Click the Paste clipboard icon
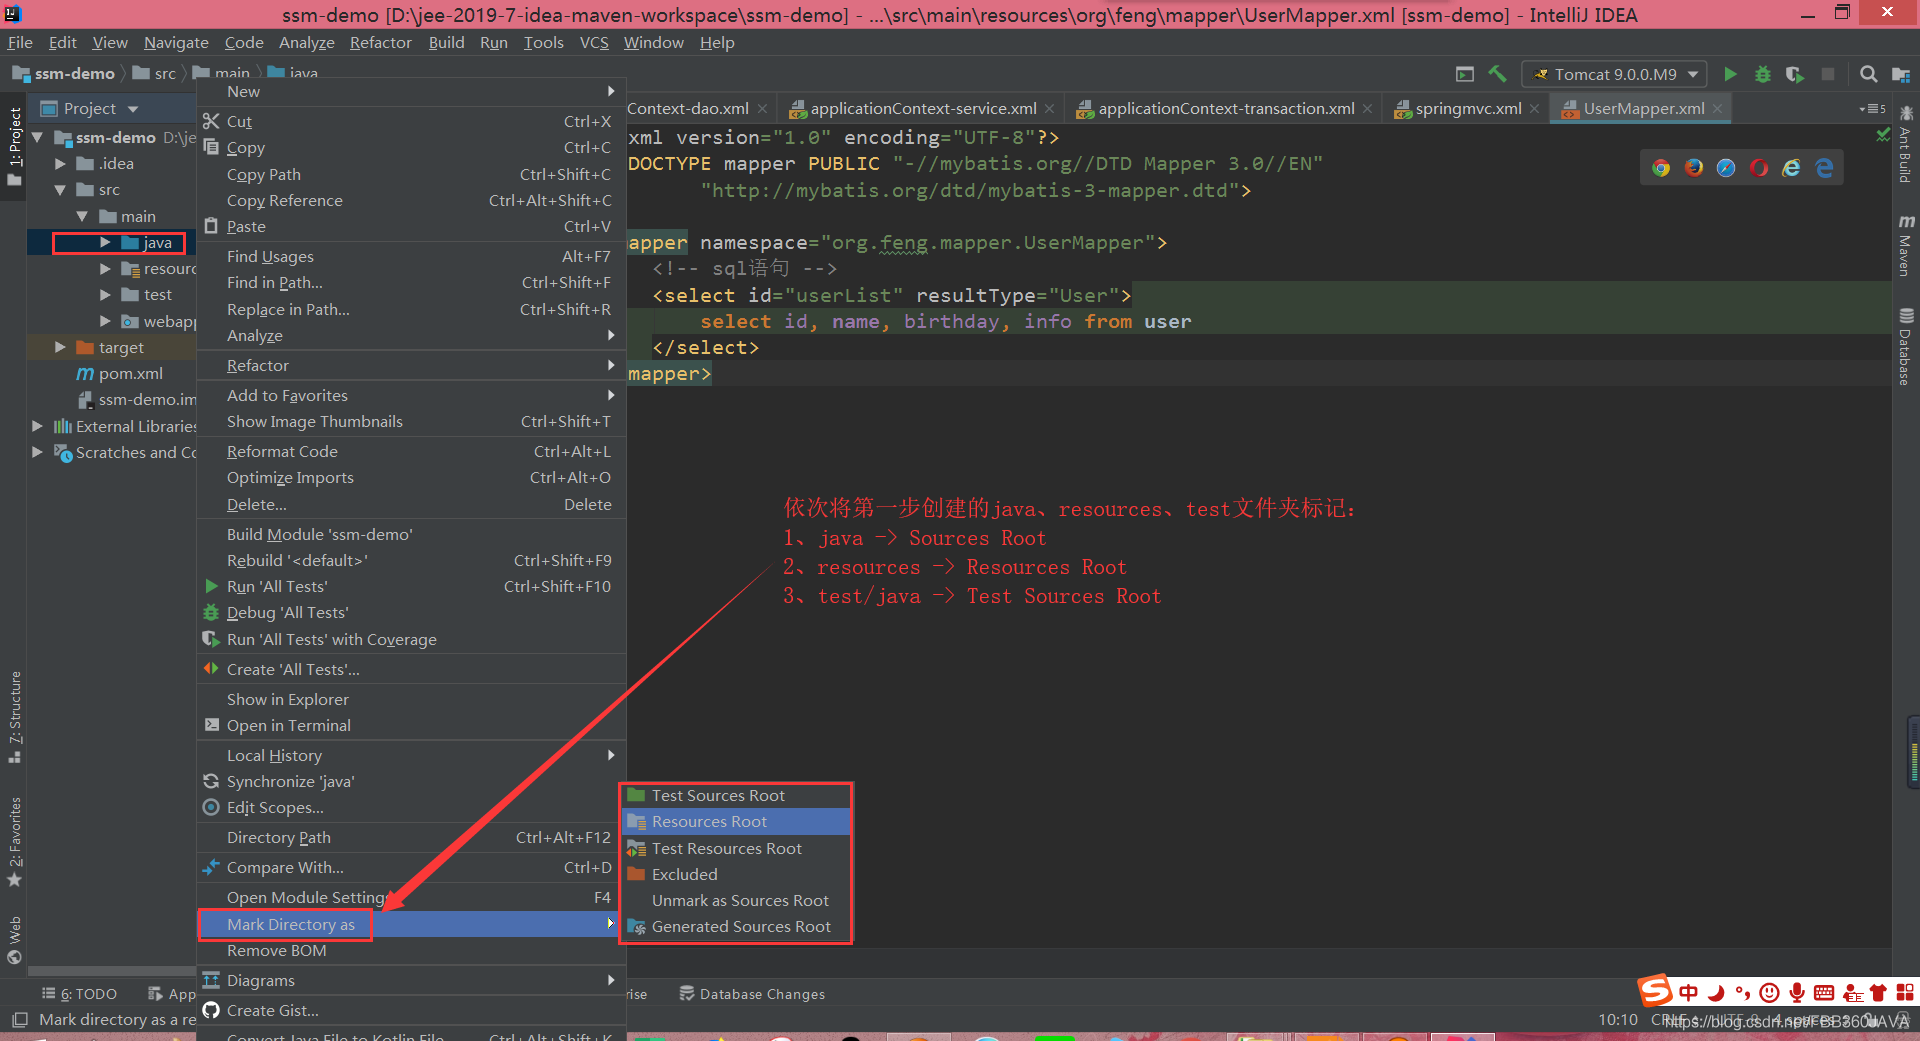1920x1041 pixels. 211,226
